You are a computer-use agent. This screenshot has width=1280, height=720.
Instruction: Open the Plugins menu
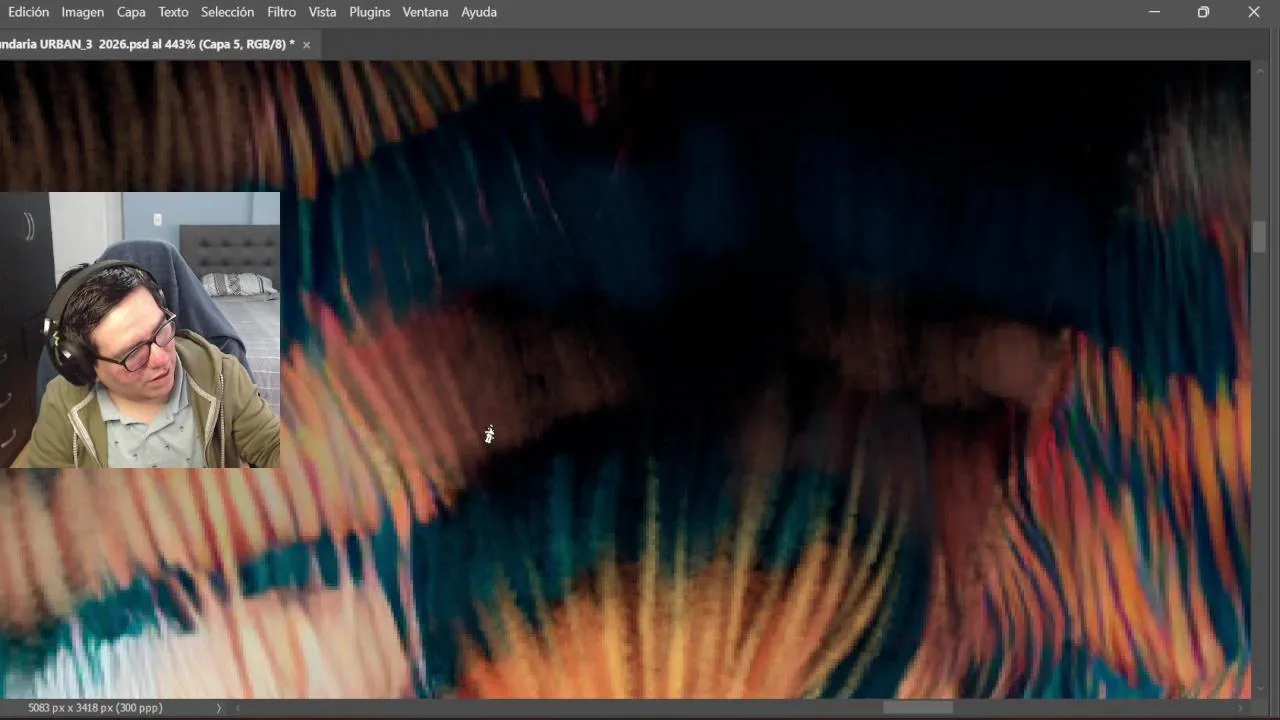369,12
